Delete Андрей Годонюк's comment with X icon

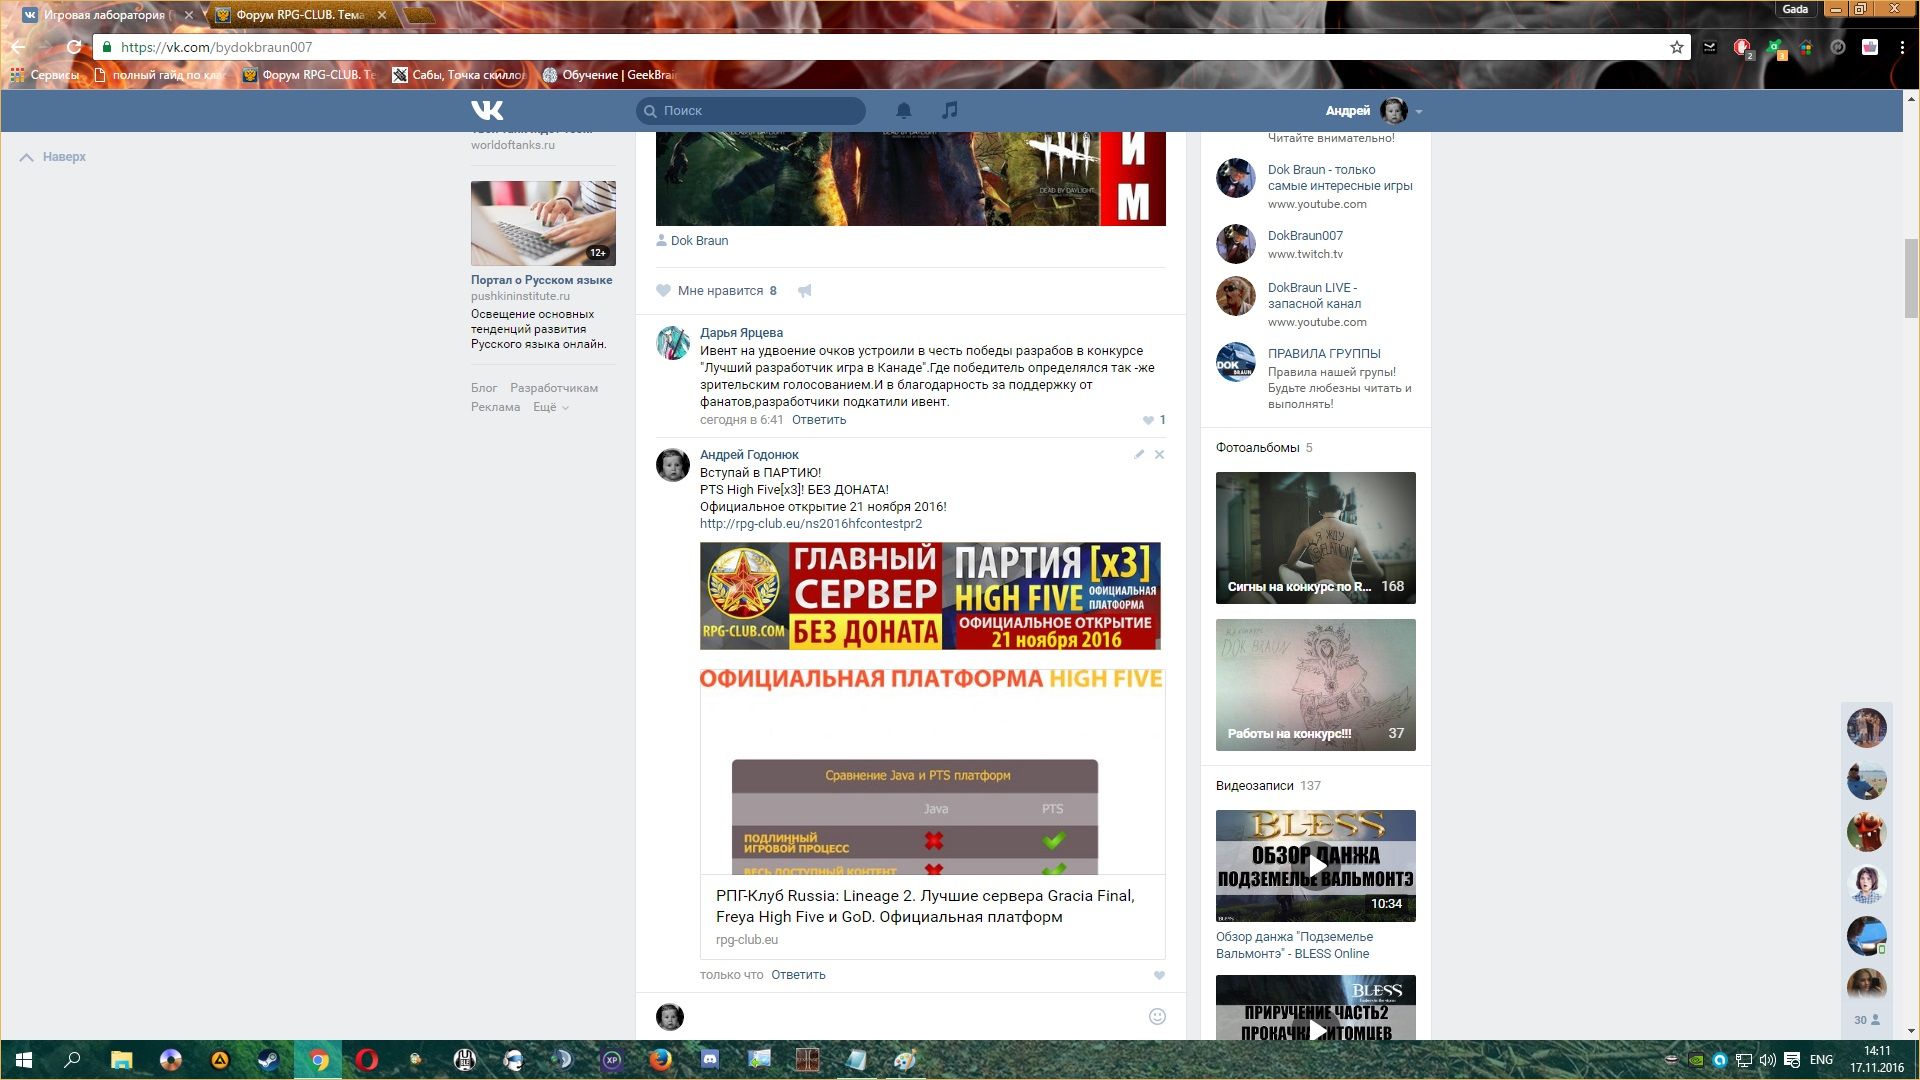1159,454
